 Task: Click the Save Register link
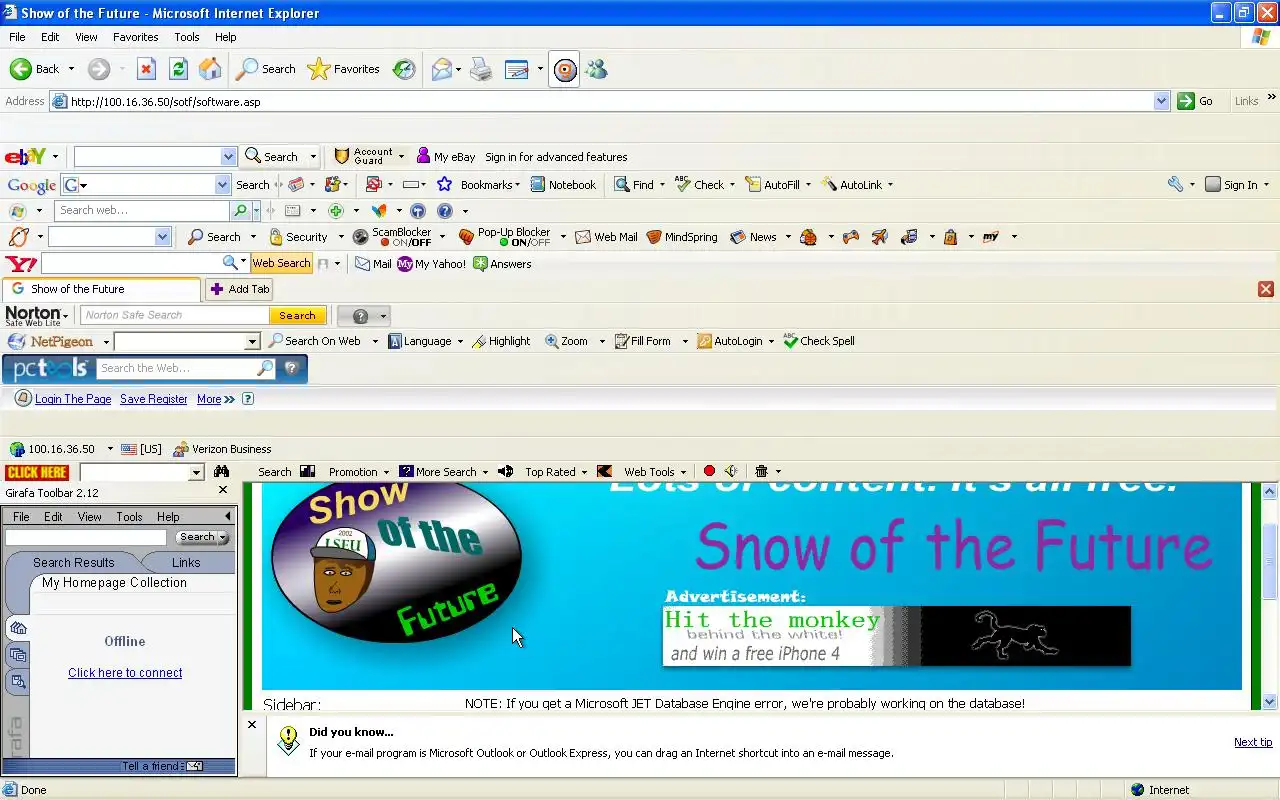pos(153,399)
